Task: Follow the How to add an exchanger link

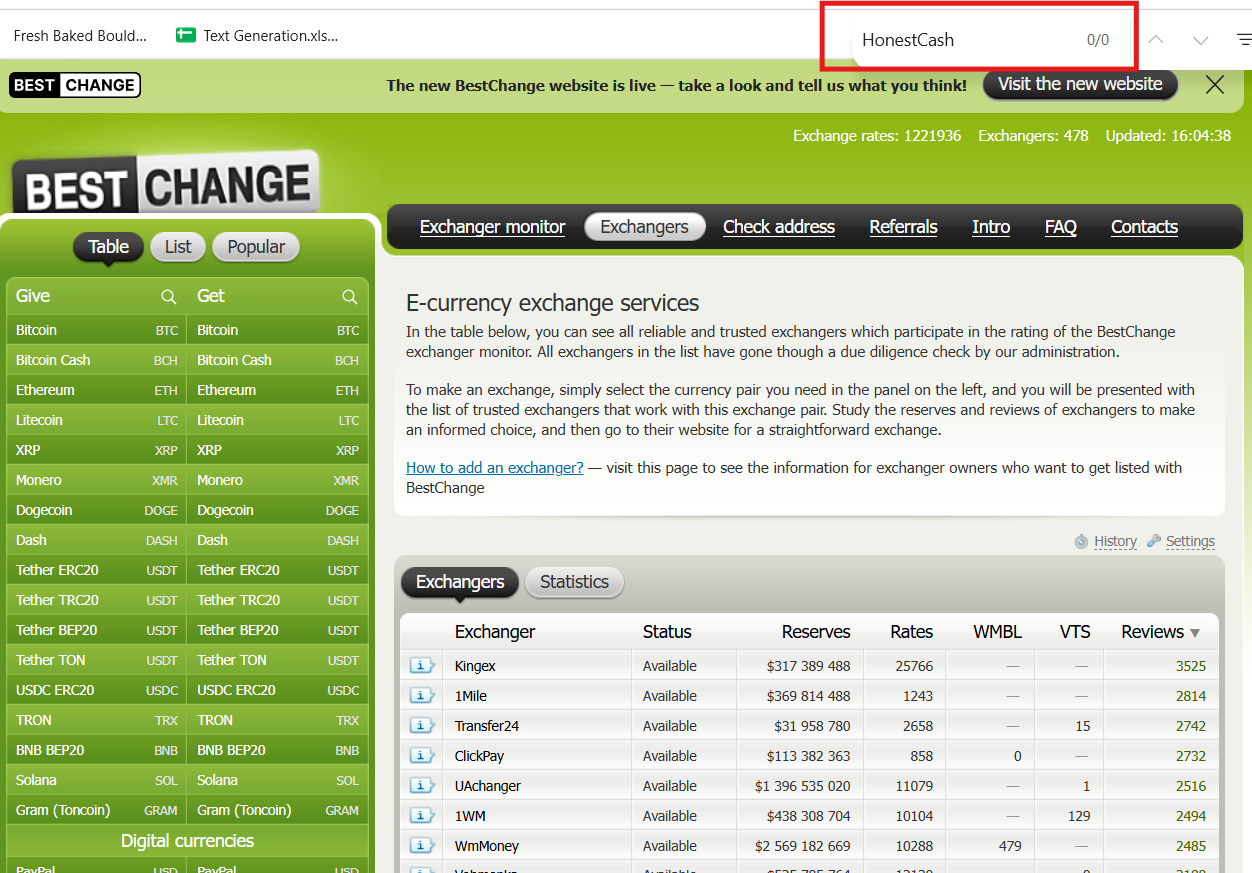Action: coord(495,468)
